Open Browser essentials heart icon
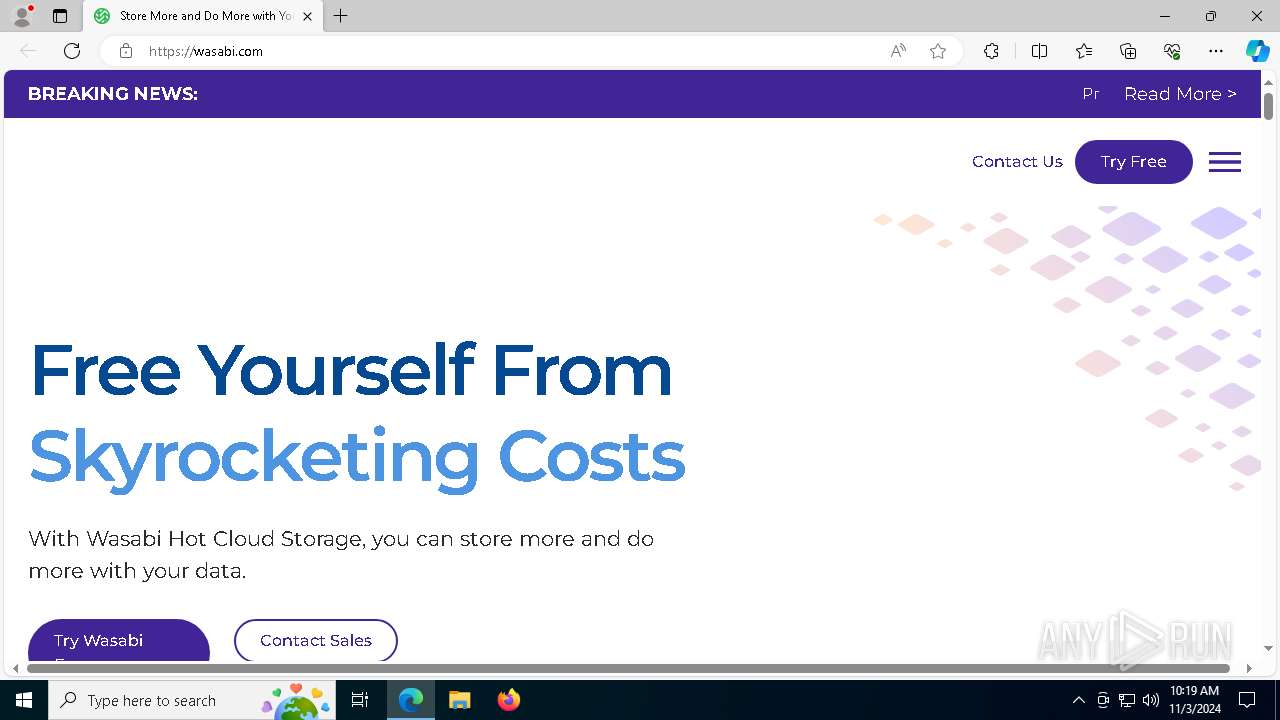The image size is (1280, 720). tap(1172, 51)
